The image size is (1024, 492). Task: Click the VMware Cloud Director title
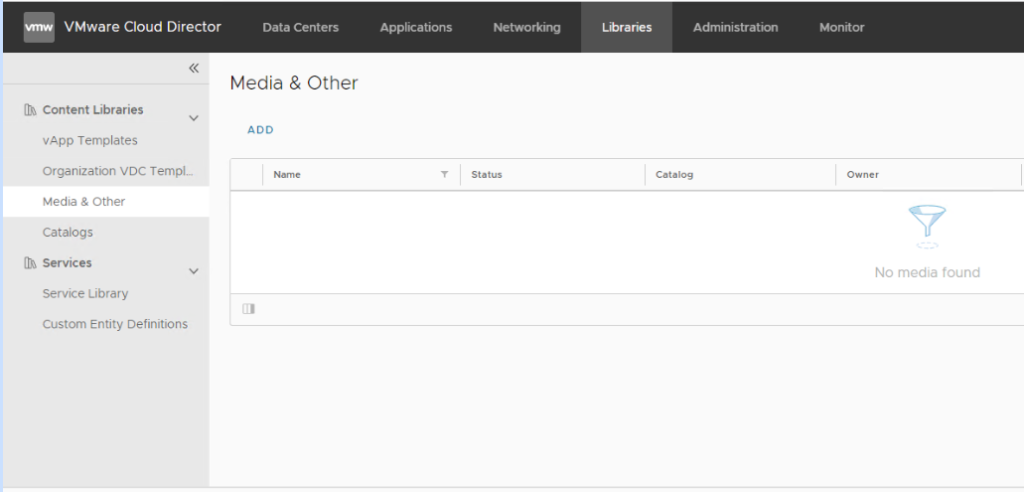point(142,27)
